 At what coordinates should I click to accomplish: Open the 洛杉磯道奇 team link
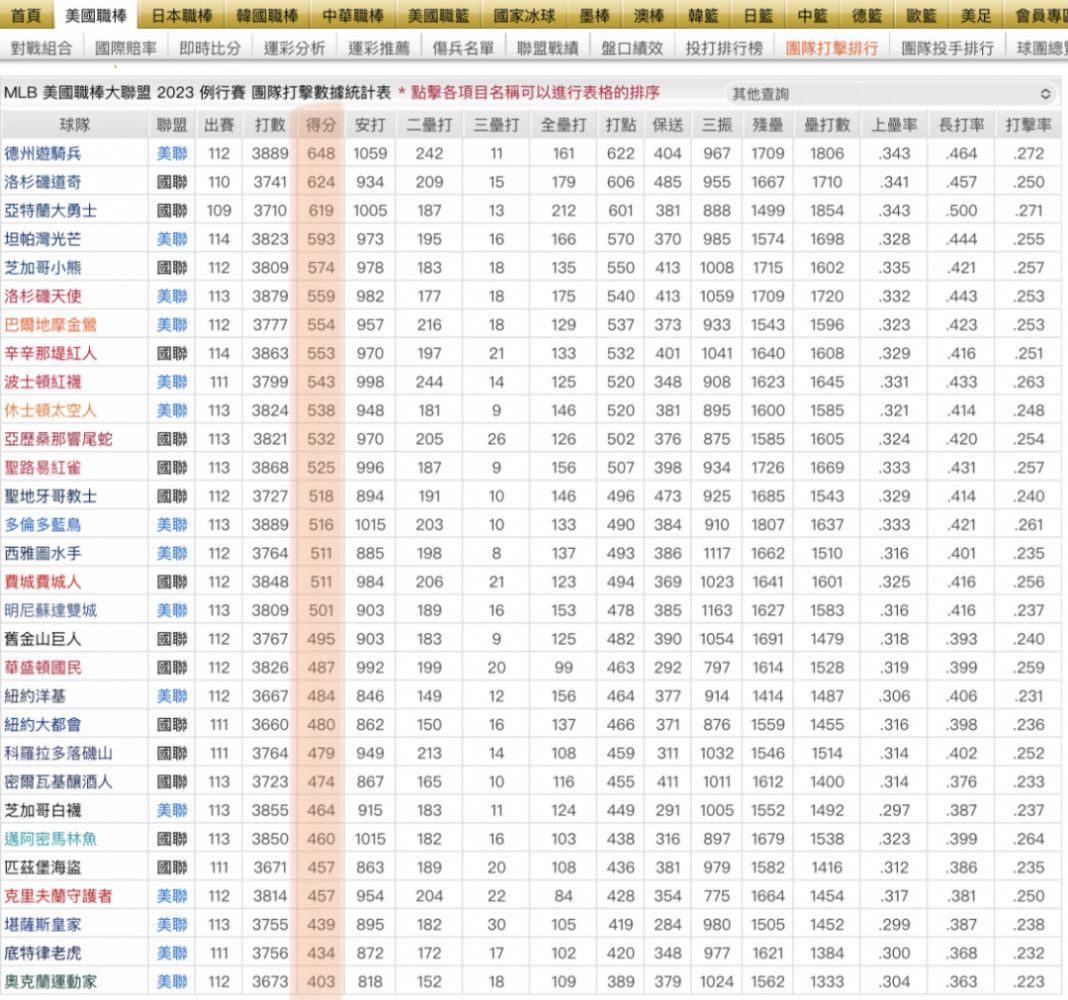pyautogui.click(x=43, y=182)
